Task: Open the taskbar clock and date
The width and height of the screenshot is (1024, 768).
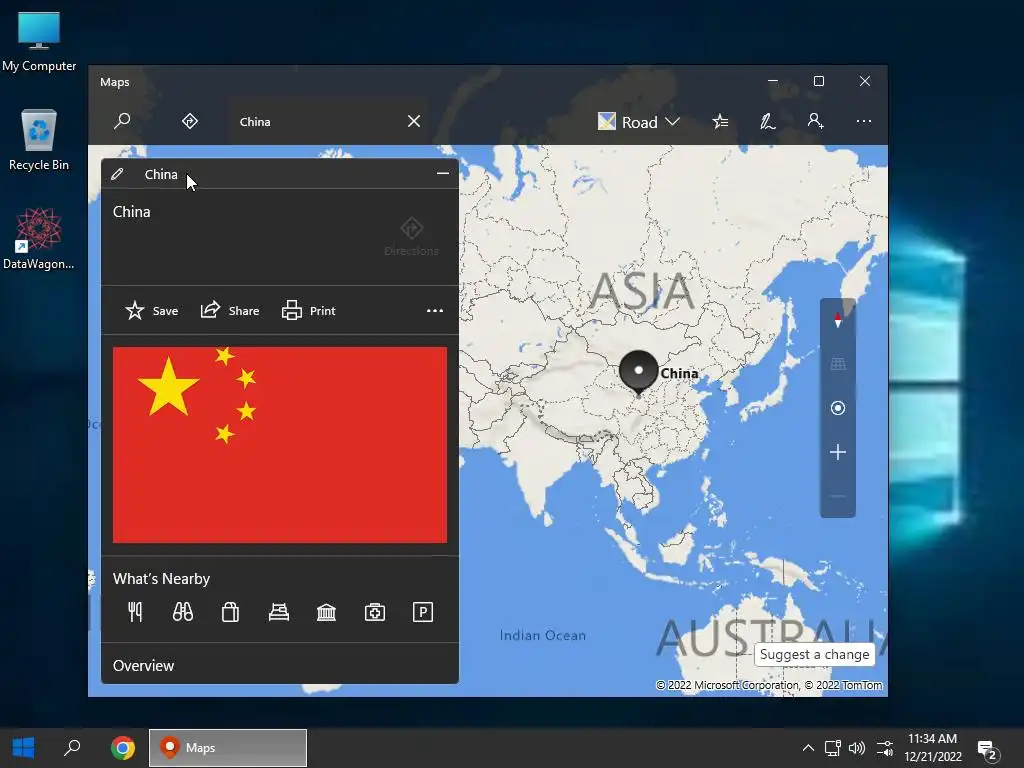Action: click(933, 748)
